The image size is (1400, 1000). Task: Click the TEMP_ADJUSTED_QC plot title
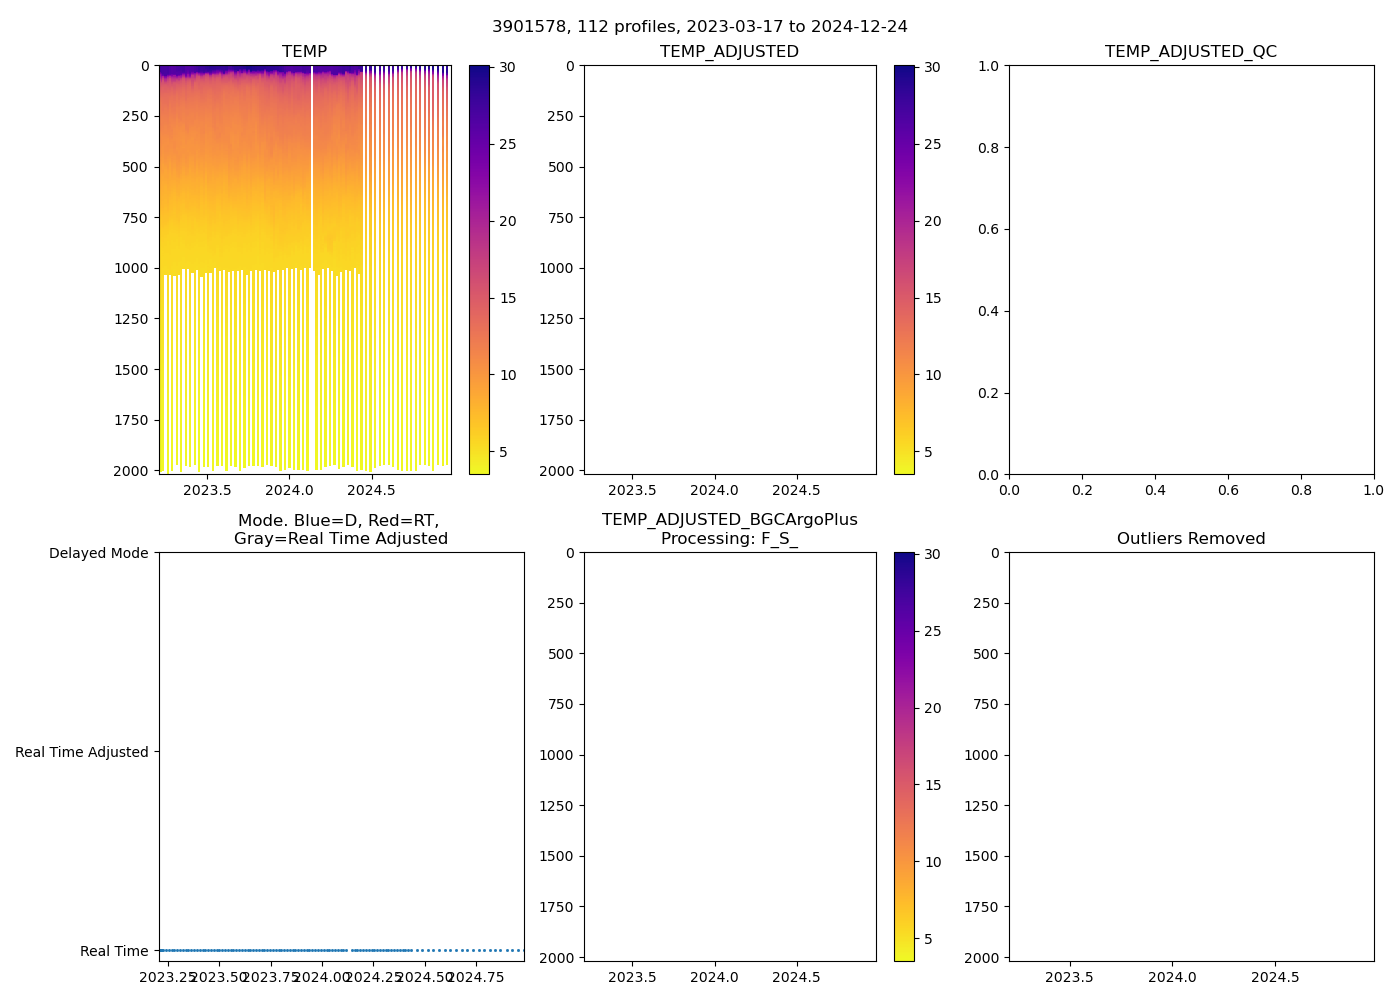click(1190, 52)
